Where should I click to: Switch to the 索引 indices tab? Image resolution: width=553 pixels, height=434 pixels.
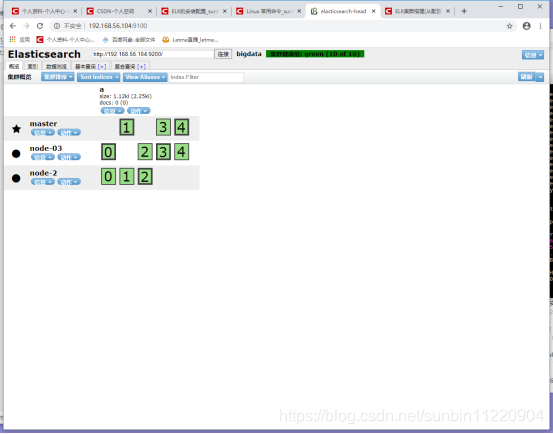click(32, 66)
